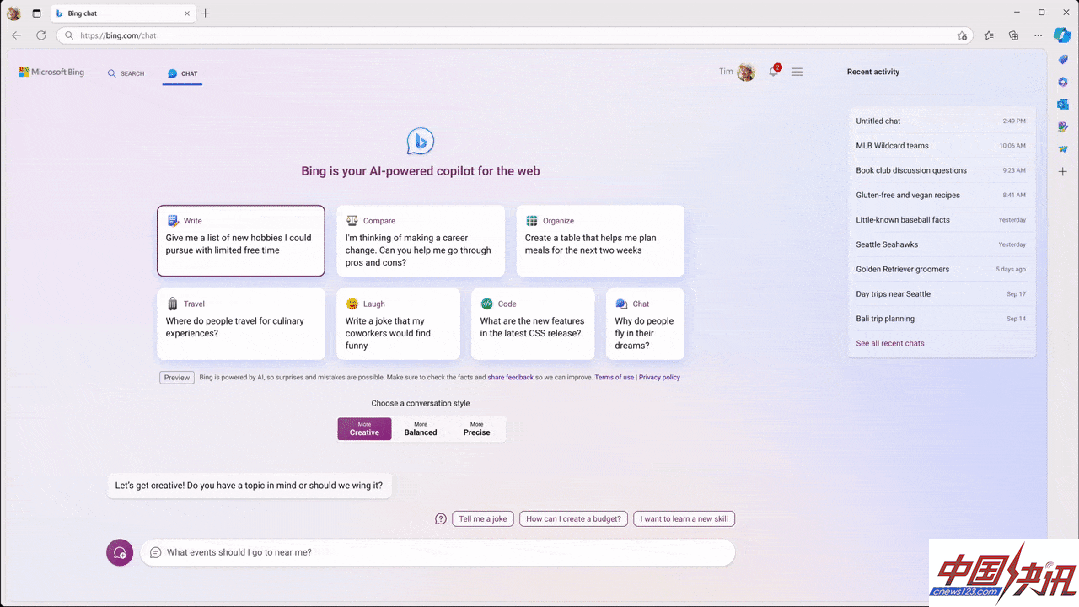Screen dimensions: 1079x607
Task: Open a new browser tab
Action: pos(205,13)
